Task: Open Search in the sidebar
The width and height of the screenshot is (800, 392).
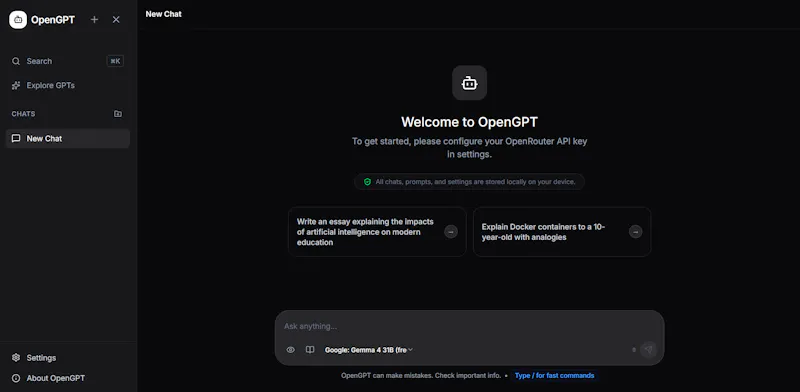Action: coord(67,61)
